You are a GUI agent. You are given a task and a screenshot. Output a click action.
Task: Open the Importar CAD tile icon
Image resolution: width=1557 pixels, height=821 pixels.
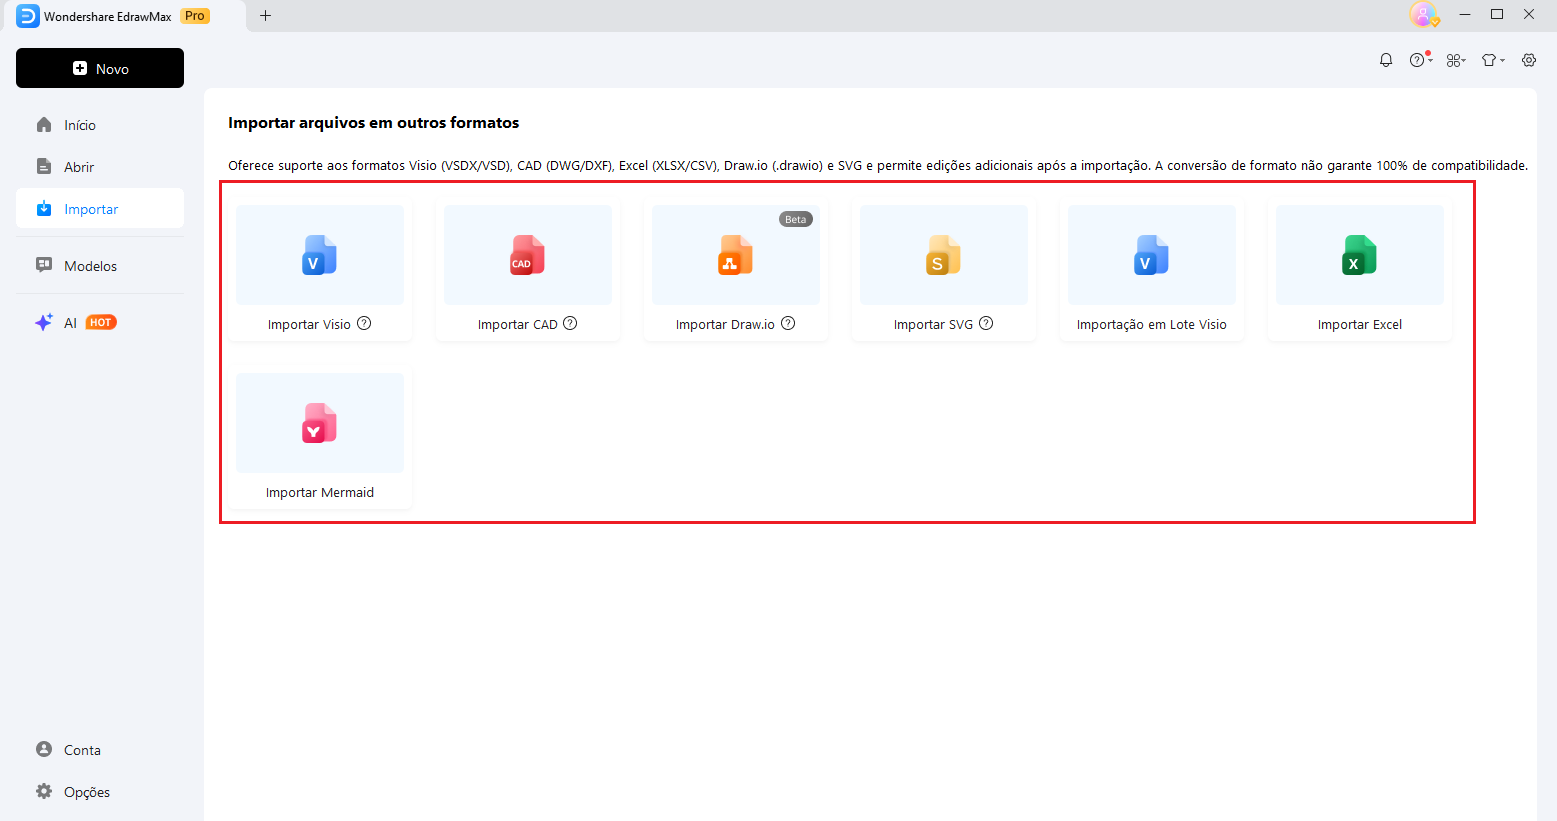(x=527, y=255)
